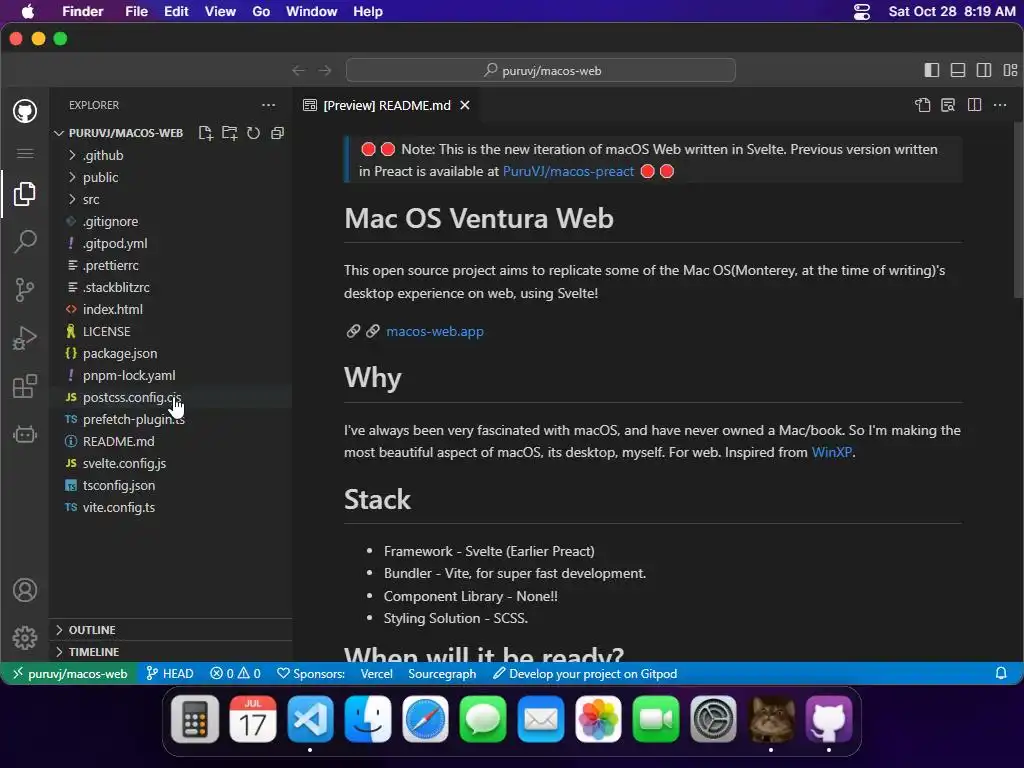Open the Source Control icon

click(25, 289)
